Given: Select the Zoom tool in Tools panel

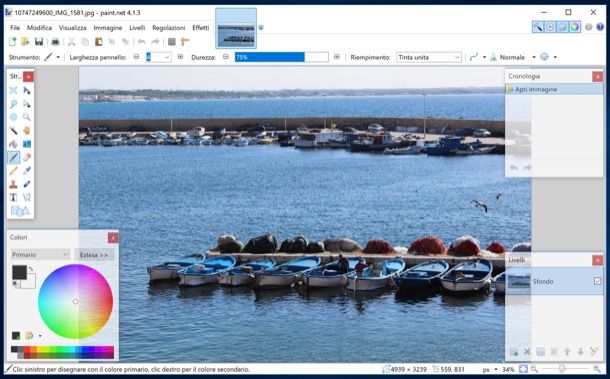Looking at the screenshot, I should (x=26, y=117).
